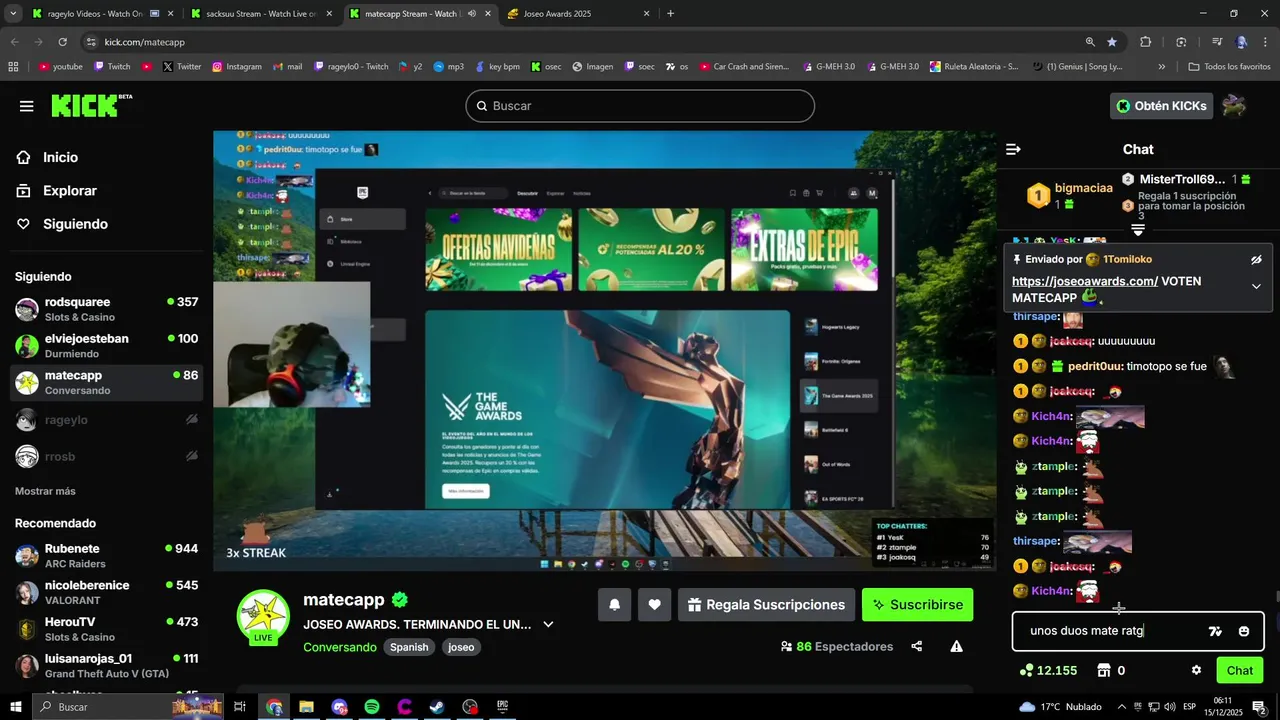Open Twitch bookmark

(112, 67)
